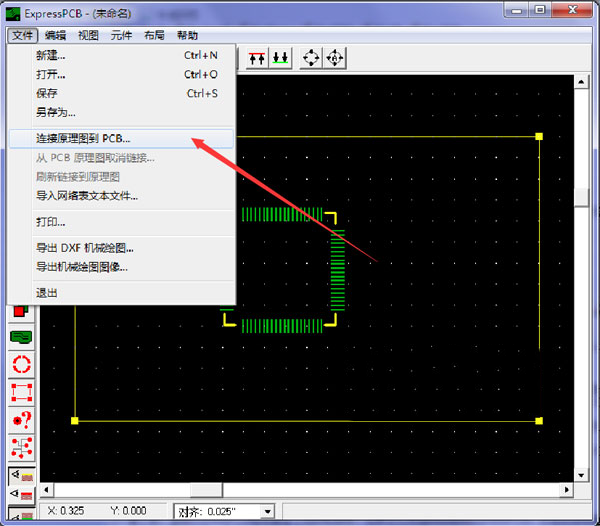The height and width of the screenshot is (526, 600).
Task: Open the 帮助 menu
Action: [x=187, y=36]
